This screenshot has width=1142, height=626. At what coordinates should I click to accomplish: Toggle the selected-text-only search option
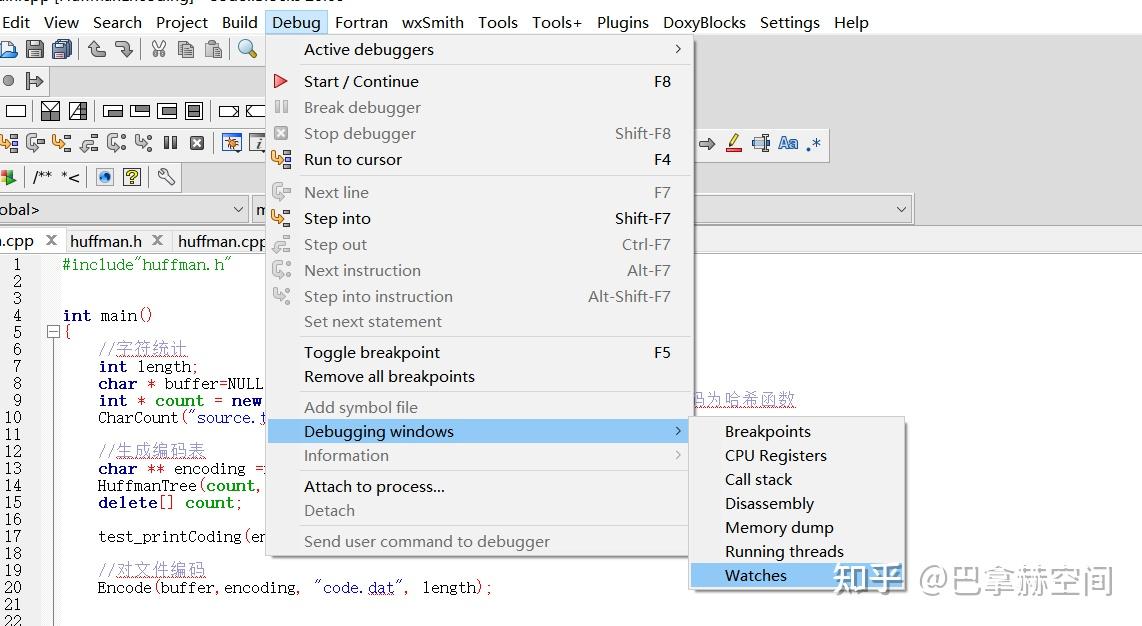tap(760, 143)
